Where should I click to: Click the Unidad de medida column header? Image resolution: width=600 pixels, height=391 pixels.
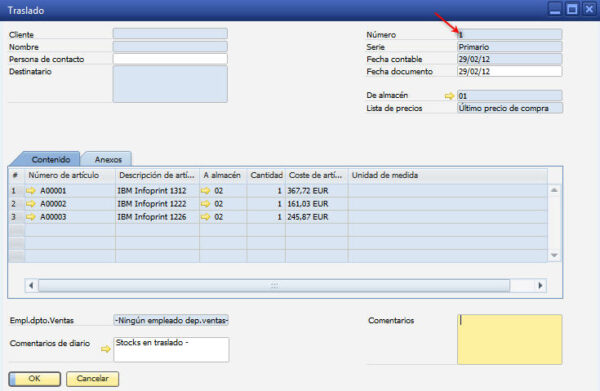448,175
